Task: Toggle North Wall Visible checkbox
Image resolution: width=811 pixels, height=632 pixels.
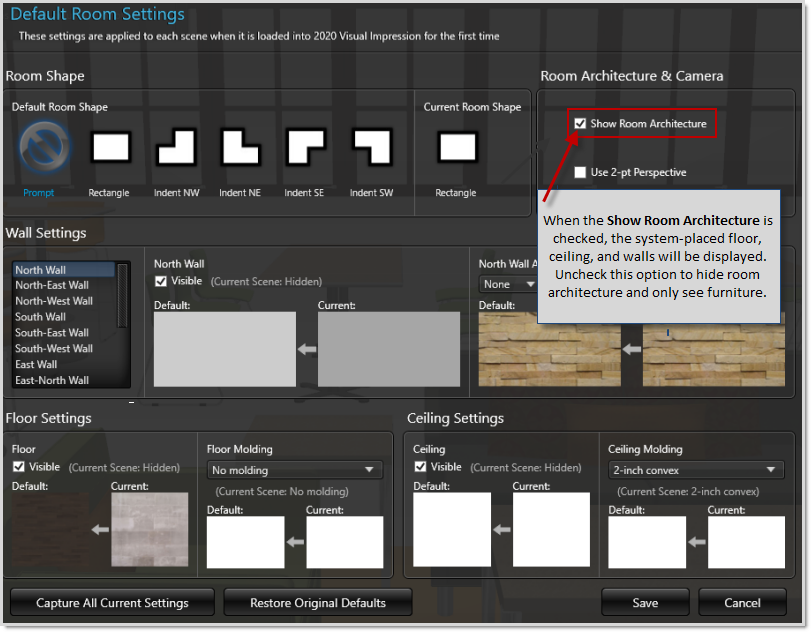Action: pos(161,281)
